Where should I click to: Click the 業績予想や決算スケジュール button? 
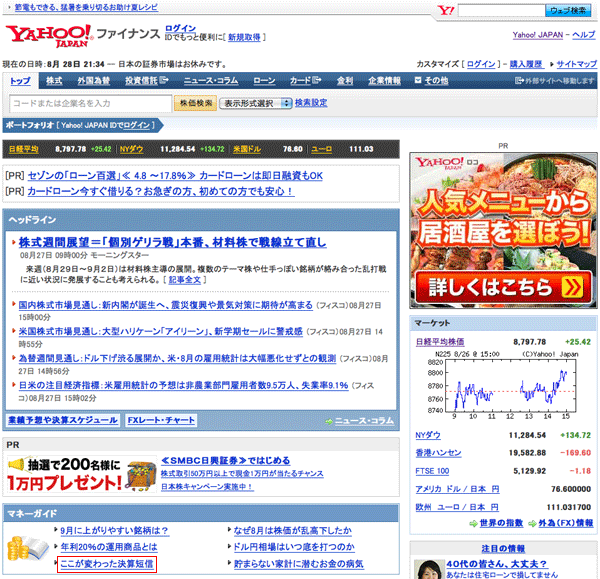(61, 421)
